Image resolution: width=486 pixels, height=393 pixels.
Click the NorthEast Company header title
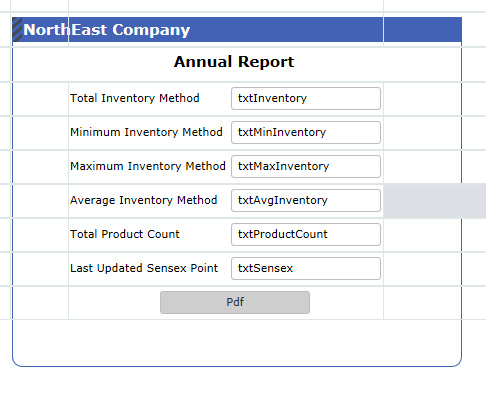[107, 30]
